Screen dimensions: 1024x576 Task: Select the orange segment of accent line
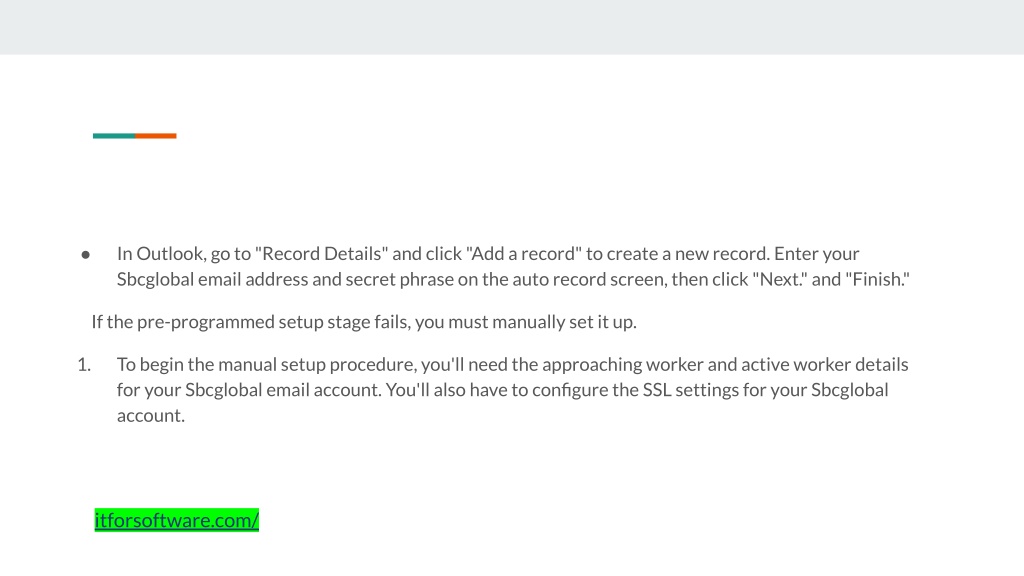pos(155,136)
